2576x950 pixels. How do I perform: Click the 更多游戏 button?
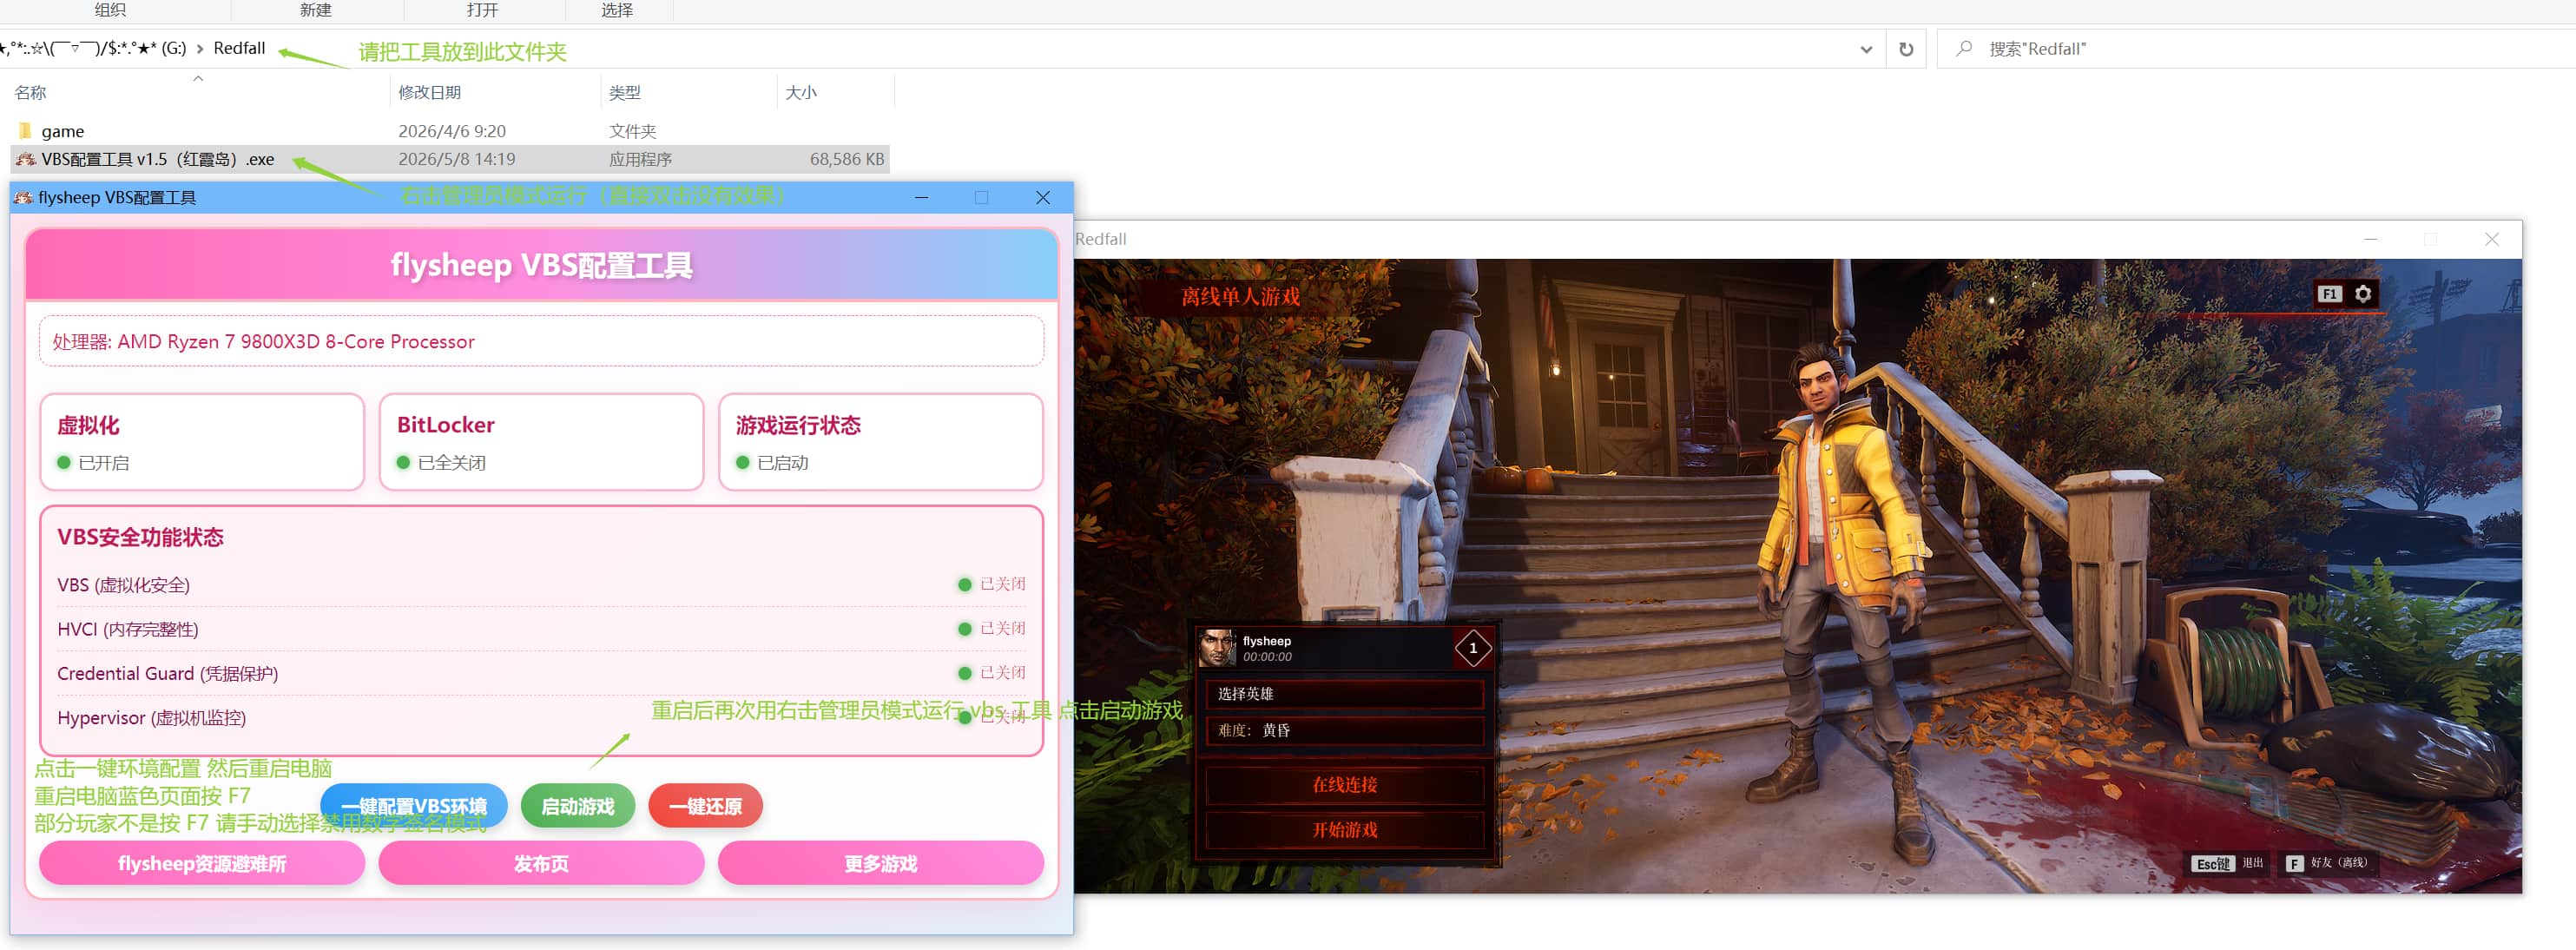click(x=881, y=863)
